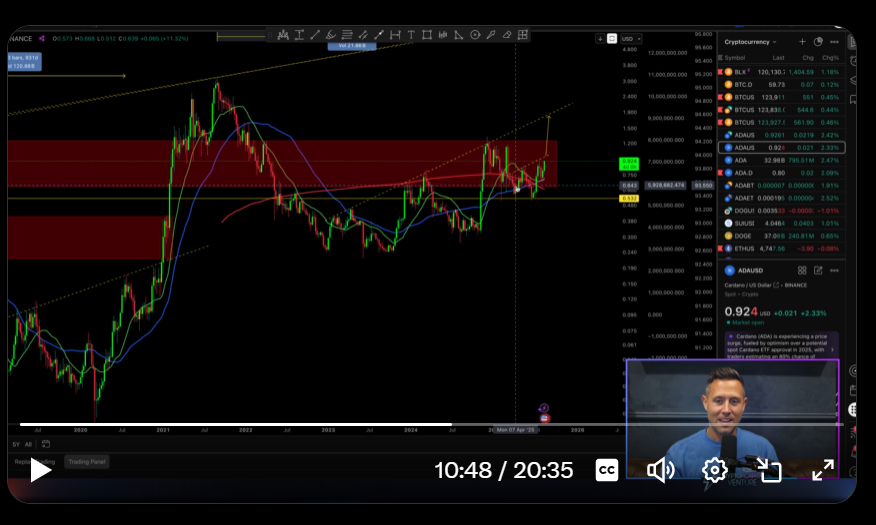This screenshot has height=525, width=876.
Task: Add symbol to watchlist with plus
Action: pos(802,42)
